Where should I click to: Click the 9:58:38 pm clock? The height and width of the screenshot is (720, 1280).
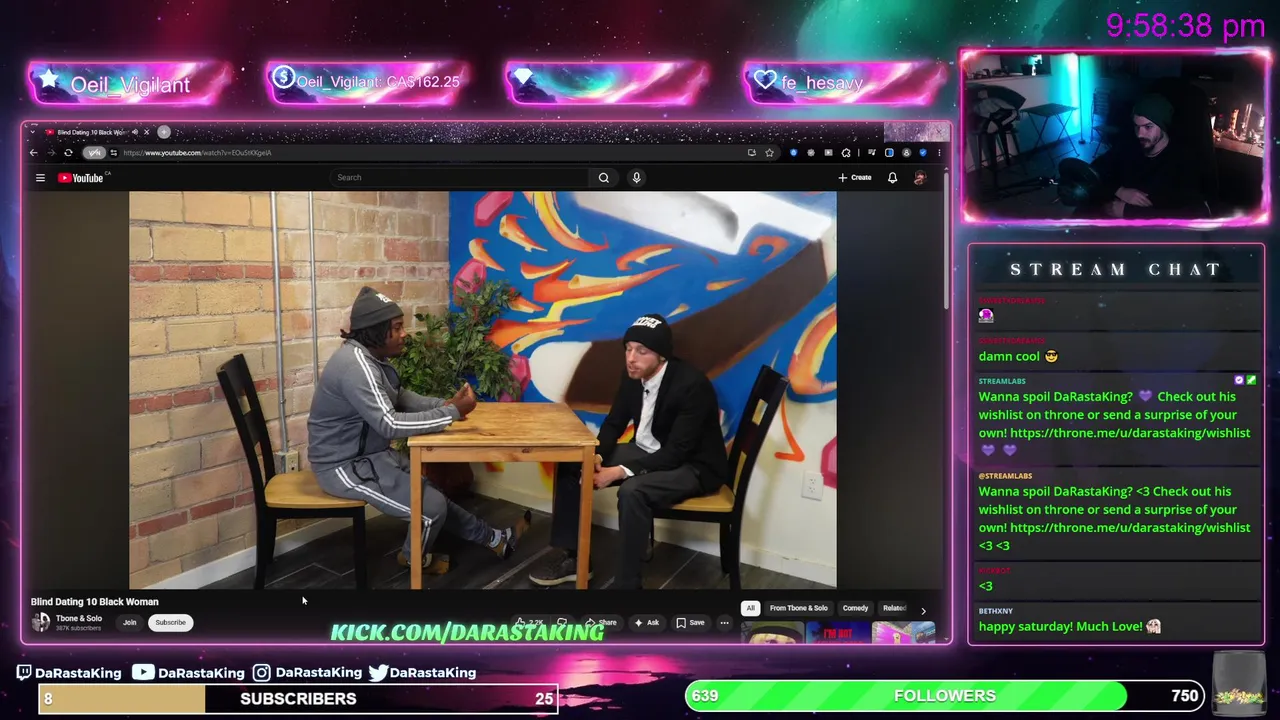point(1186,27)
